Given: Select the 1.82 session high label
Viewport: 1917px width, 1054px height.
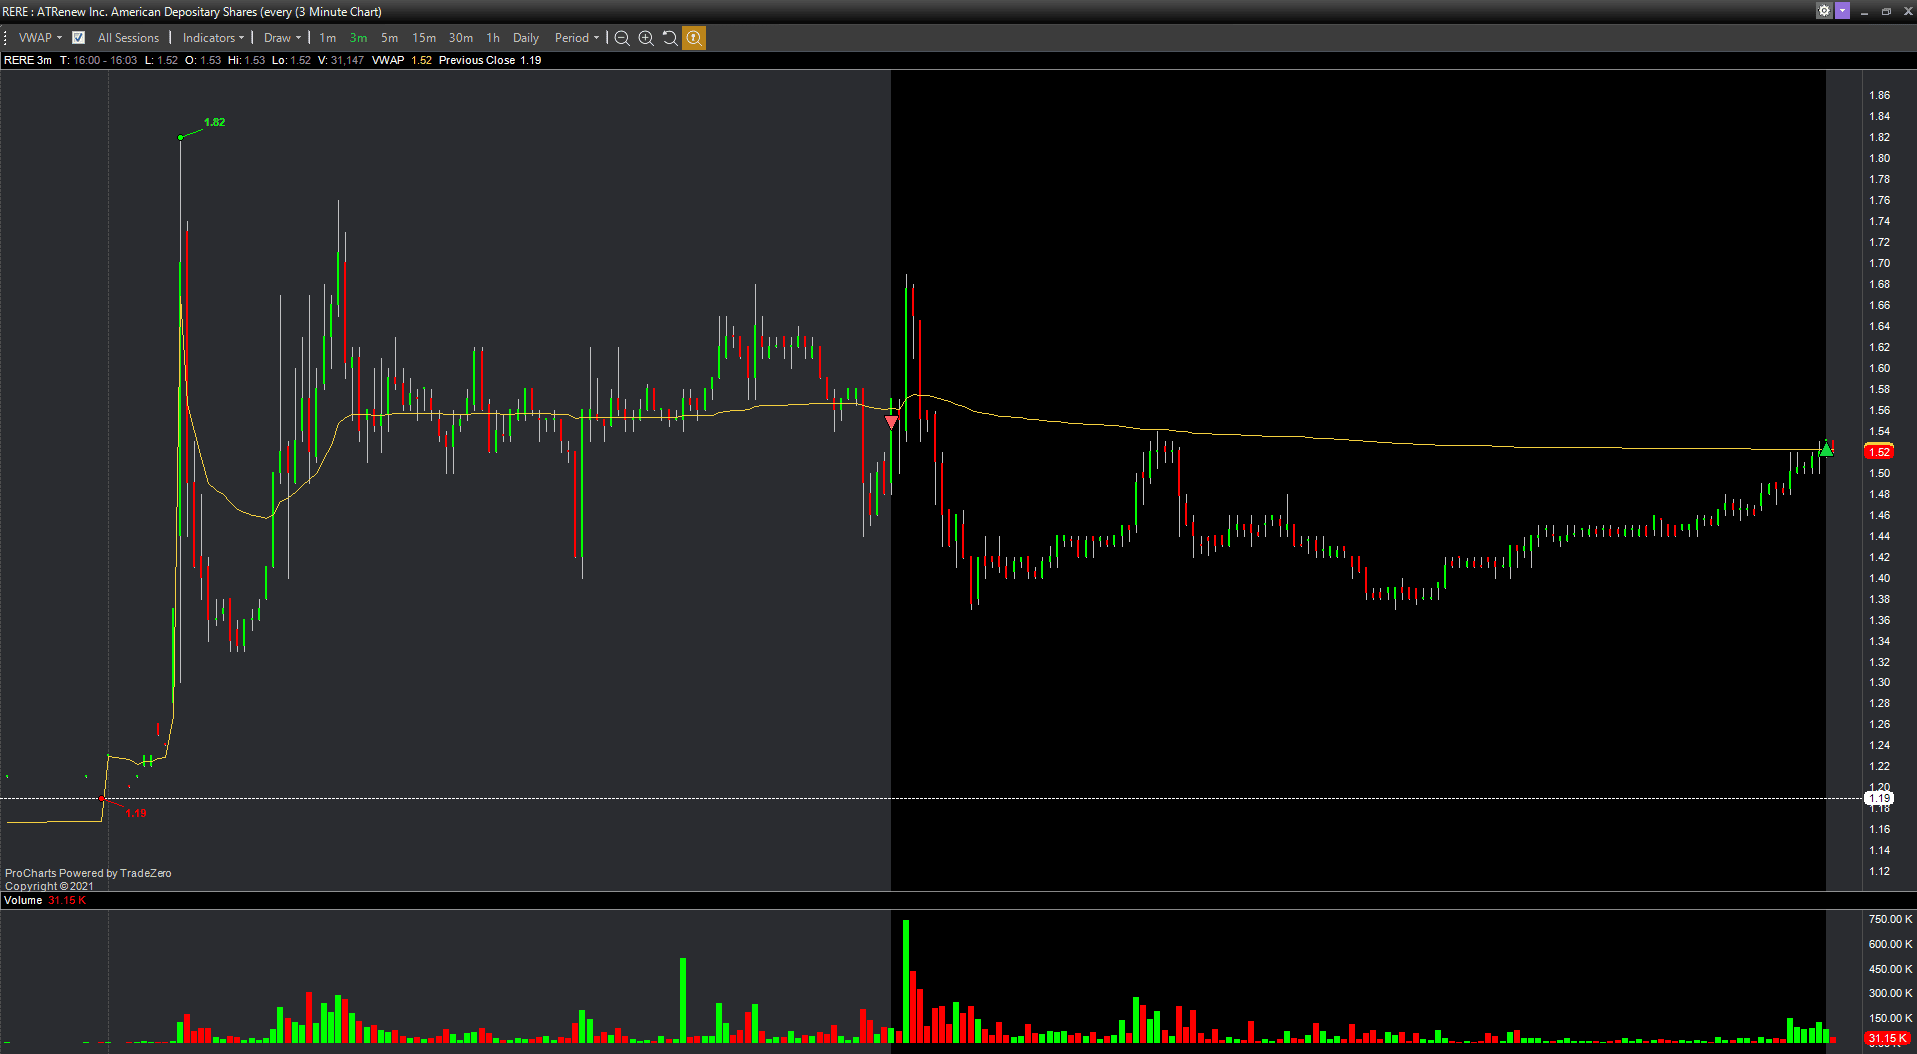Looking at the screenshot, I should pyautogui.click(x=214, y=122).
